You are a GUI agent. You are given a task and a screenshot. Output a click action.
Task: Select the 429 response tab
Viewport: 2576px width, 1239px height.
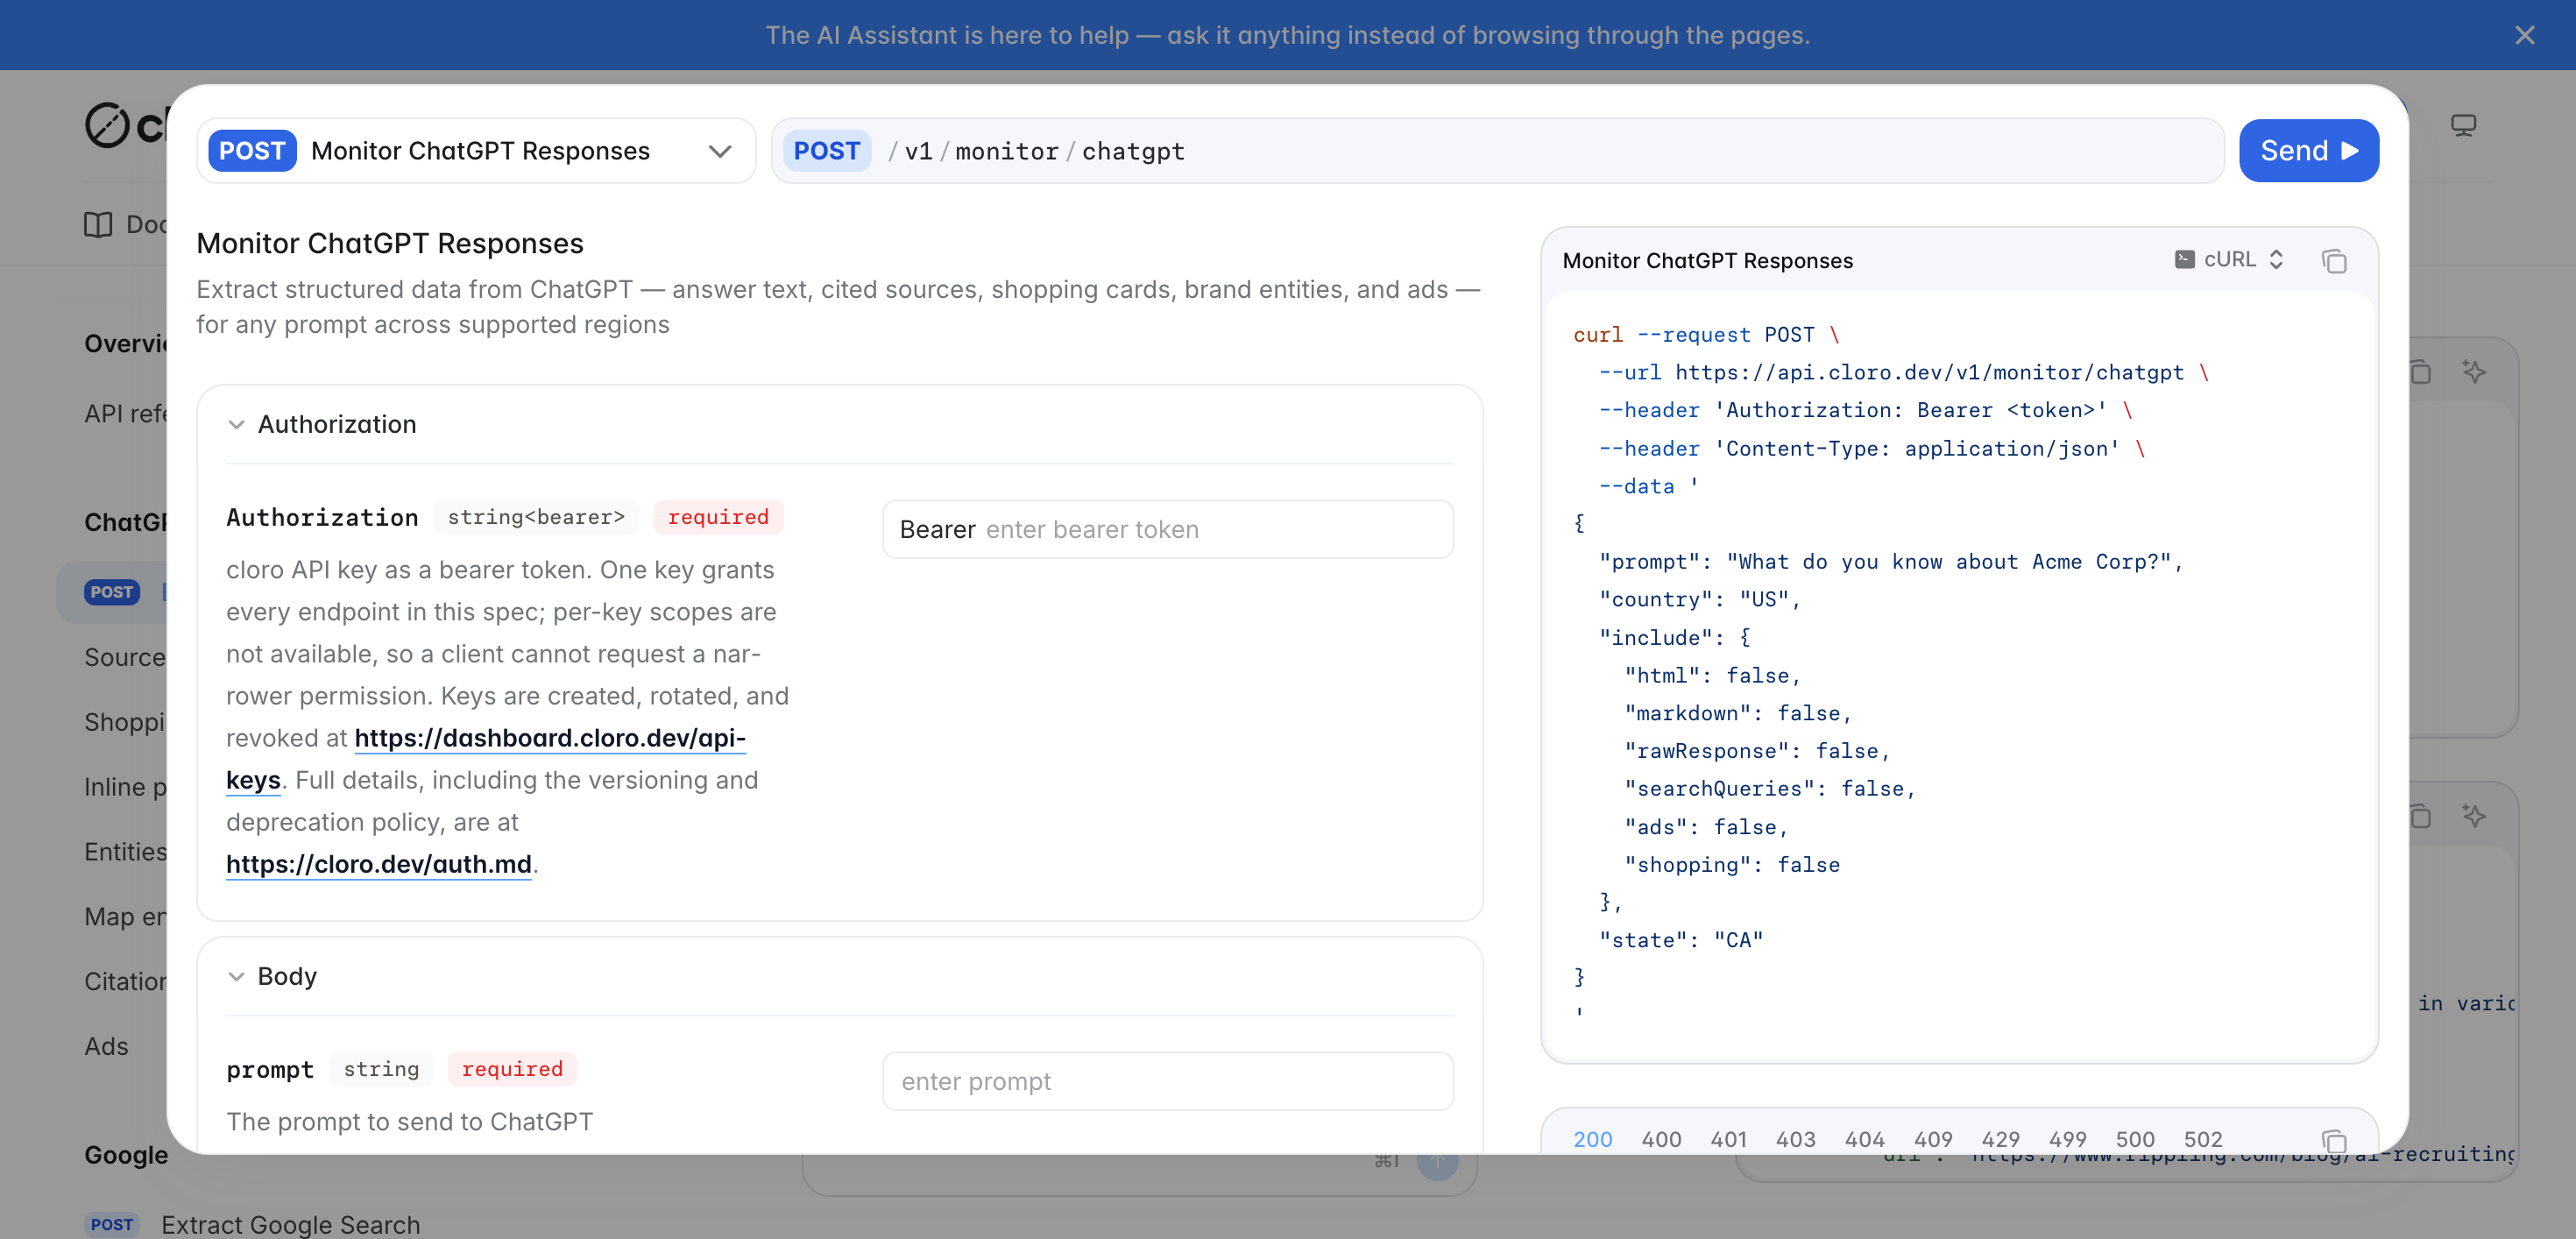[2000, 1139]
